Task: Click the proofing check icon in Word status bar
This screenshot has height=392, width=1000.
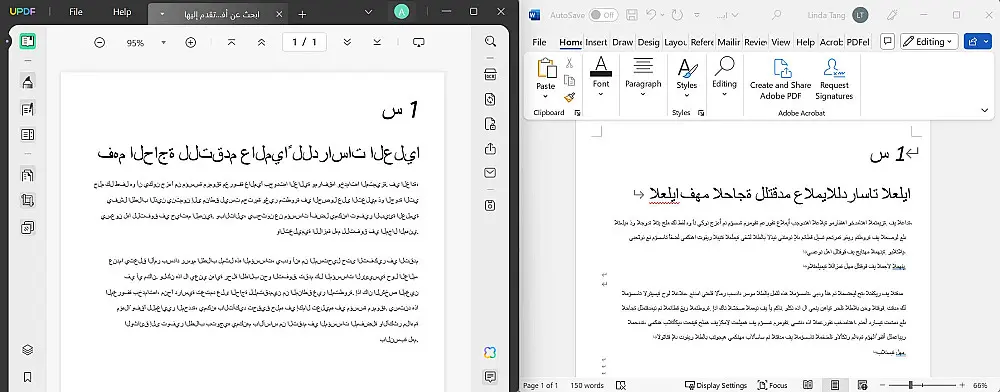Action: [621, 385]
